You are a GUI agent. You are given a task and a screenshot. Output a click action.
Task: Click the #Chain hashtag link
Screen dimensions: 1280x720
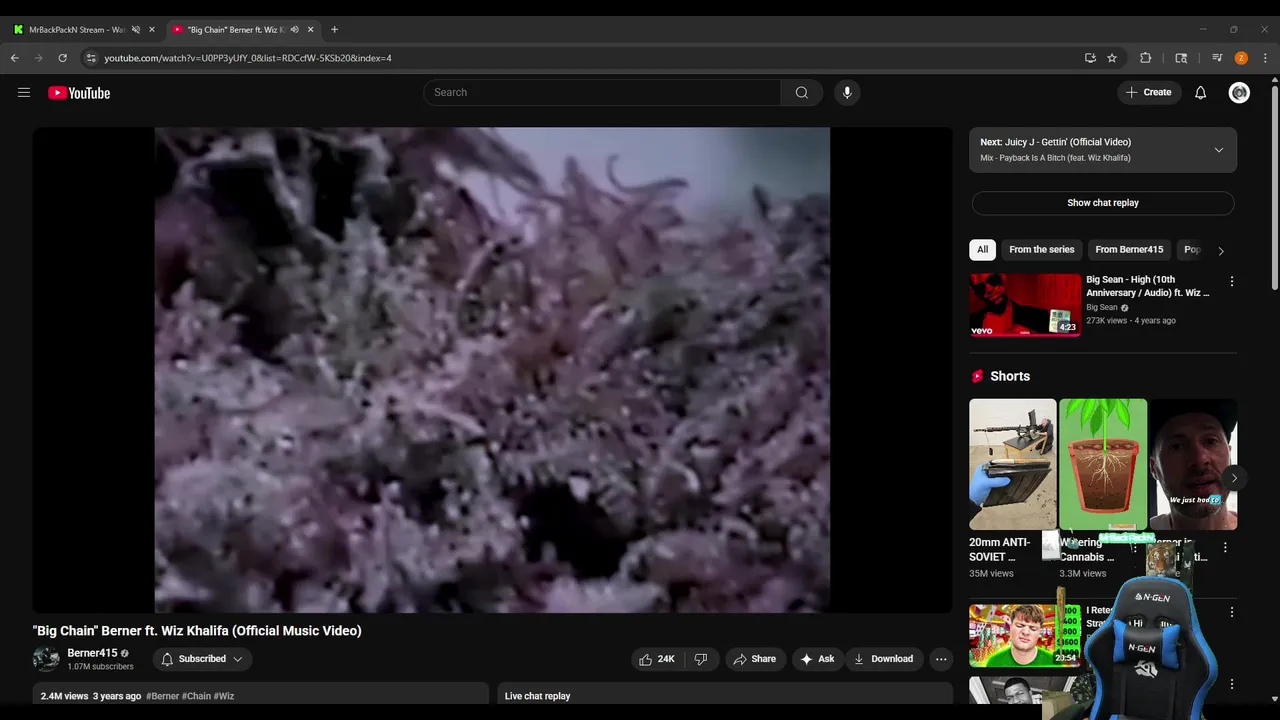(x=196, y=696)
